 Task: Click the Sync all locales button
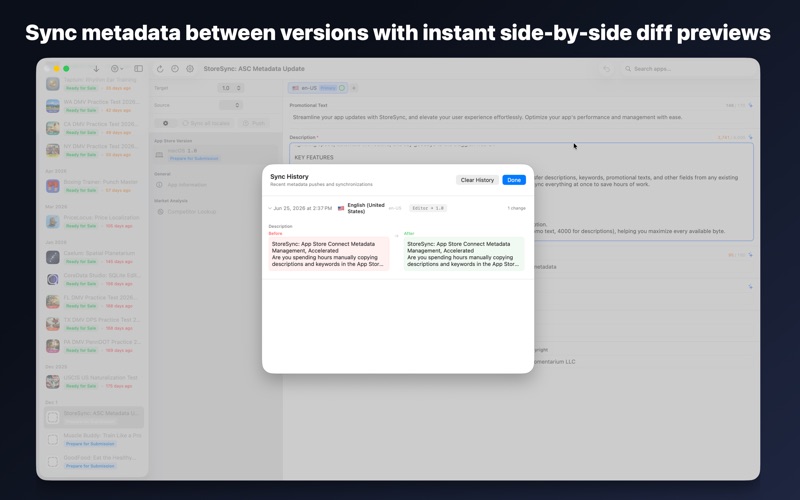tap(206, 123)
